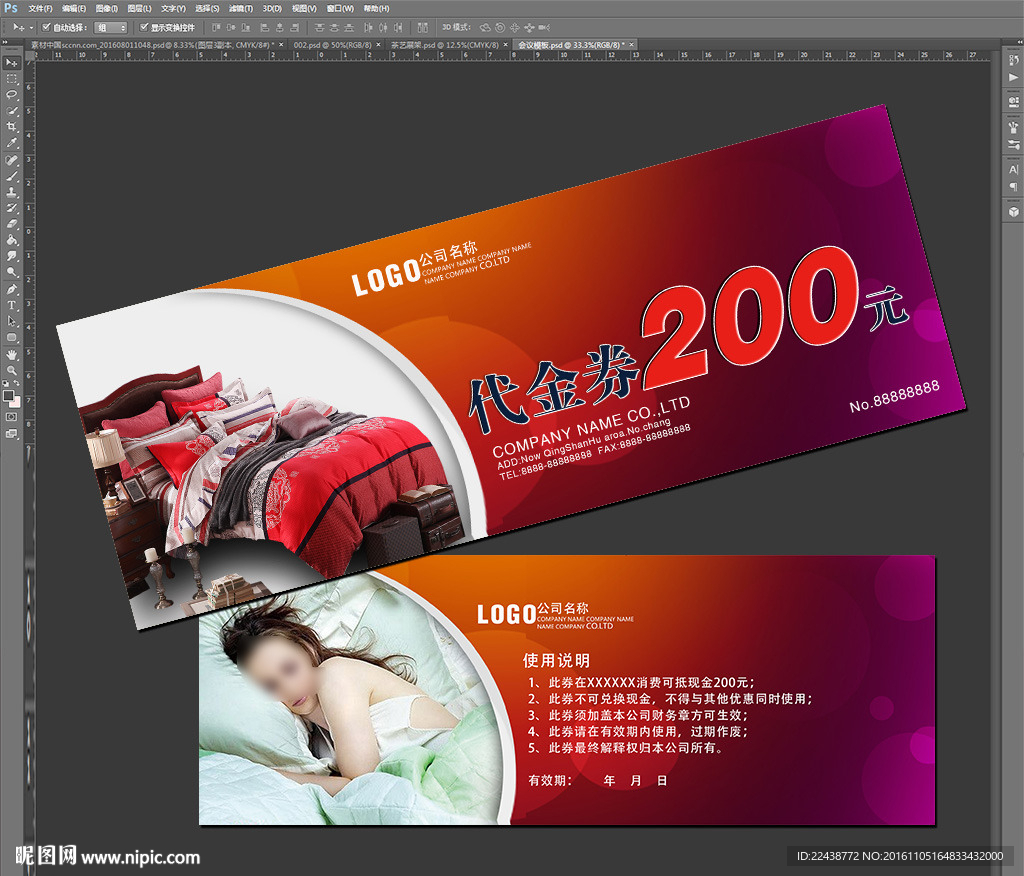Open the Brush settings panel icon
Image resolution: width=1024 pixels, height=876 pixels.
coord(1014,144)
